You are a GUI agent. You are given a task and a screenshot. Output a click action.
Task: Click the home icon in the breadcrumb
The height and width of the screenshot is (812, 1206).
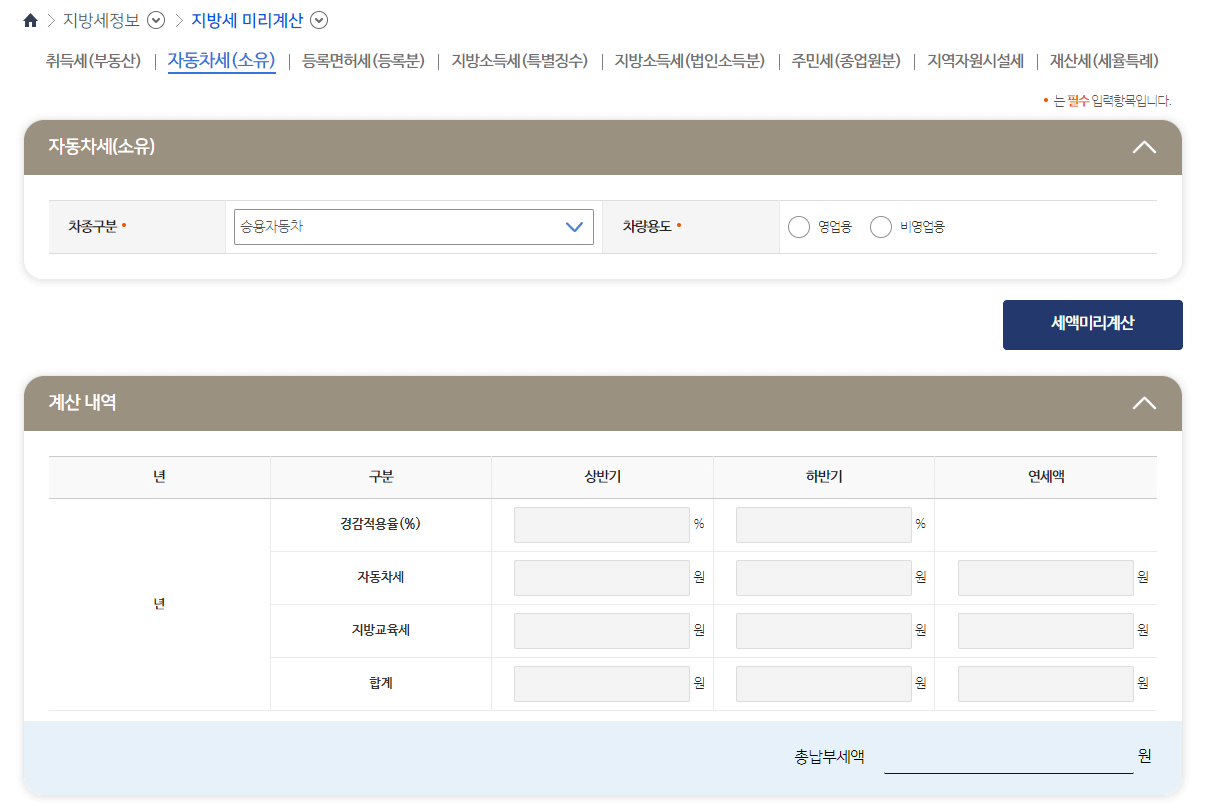click(28, 18)
